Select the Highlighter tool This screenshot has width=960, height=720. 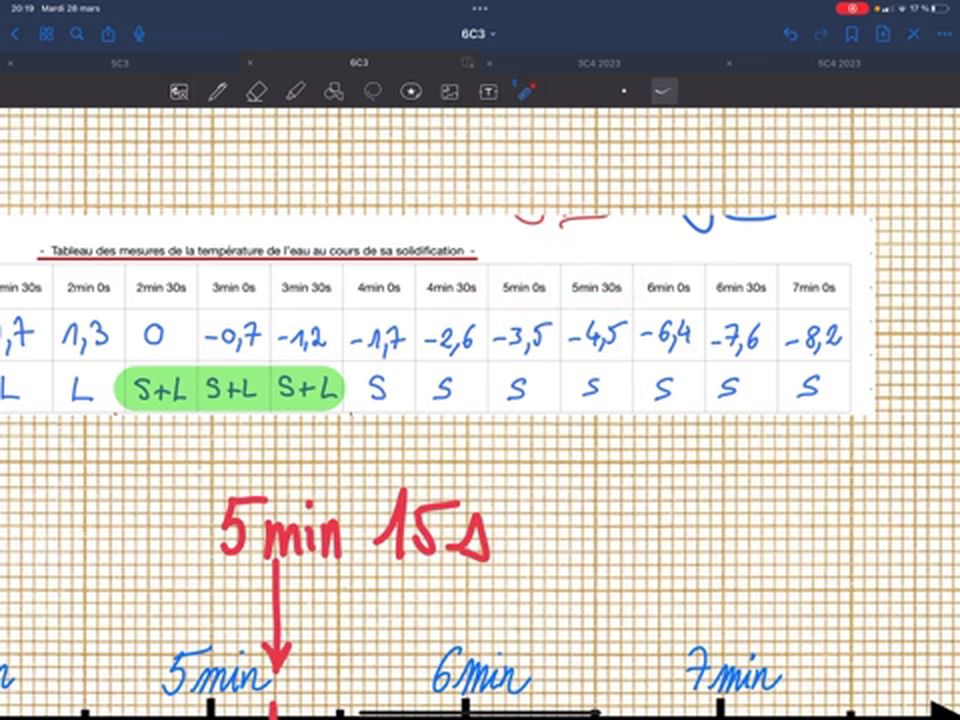(295, 92)
